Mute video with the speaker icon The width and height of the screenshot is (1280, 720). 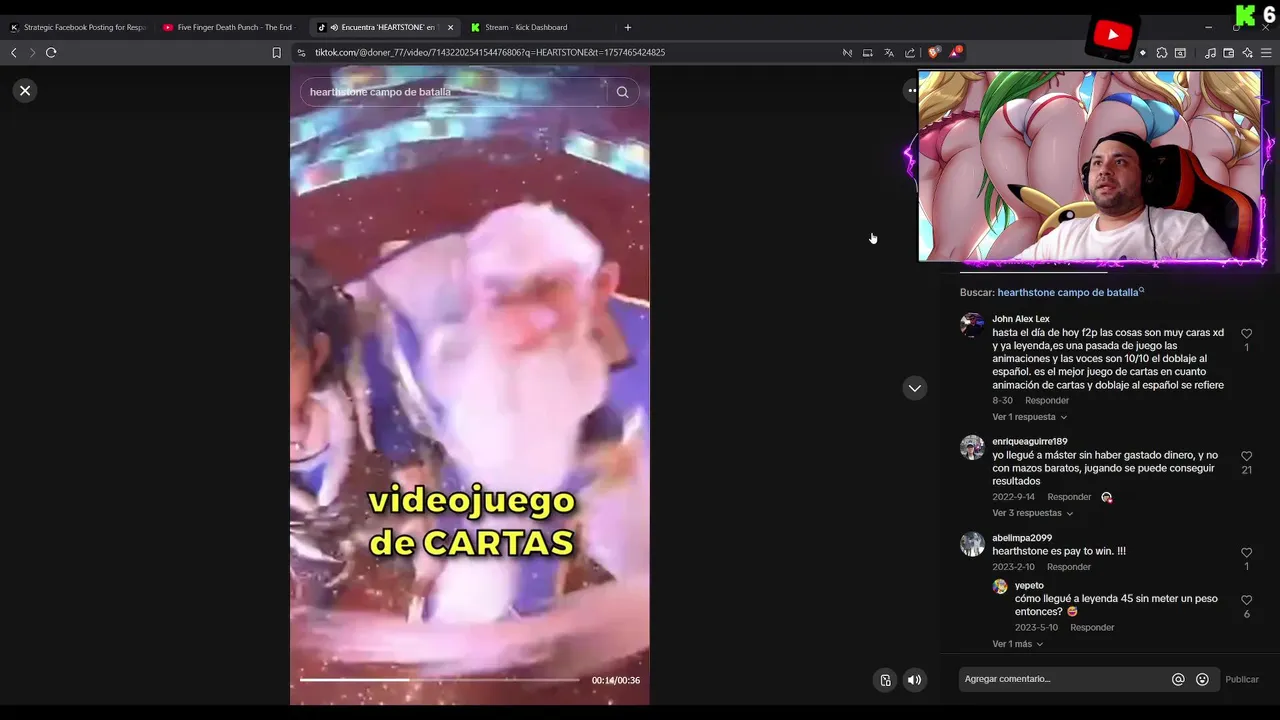pyautogui.click(x=914, y=680)
